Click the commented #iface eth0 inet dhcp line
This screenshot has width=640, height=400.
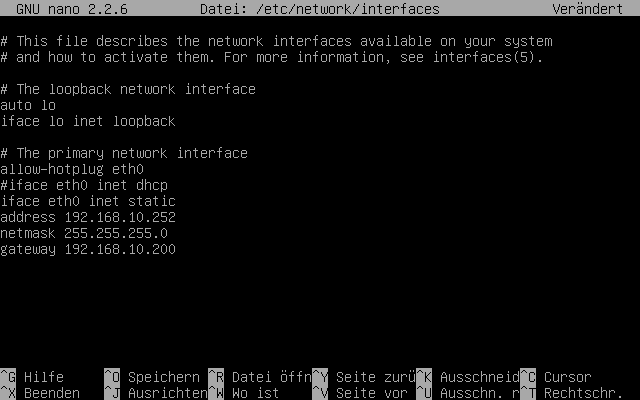(x=84, y=185)
